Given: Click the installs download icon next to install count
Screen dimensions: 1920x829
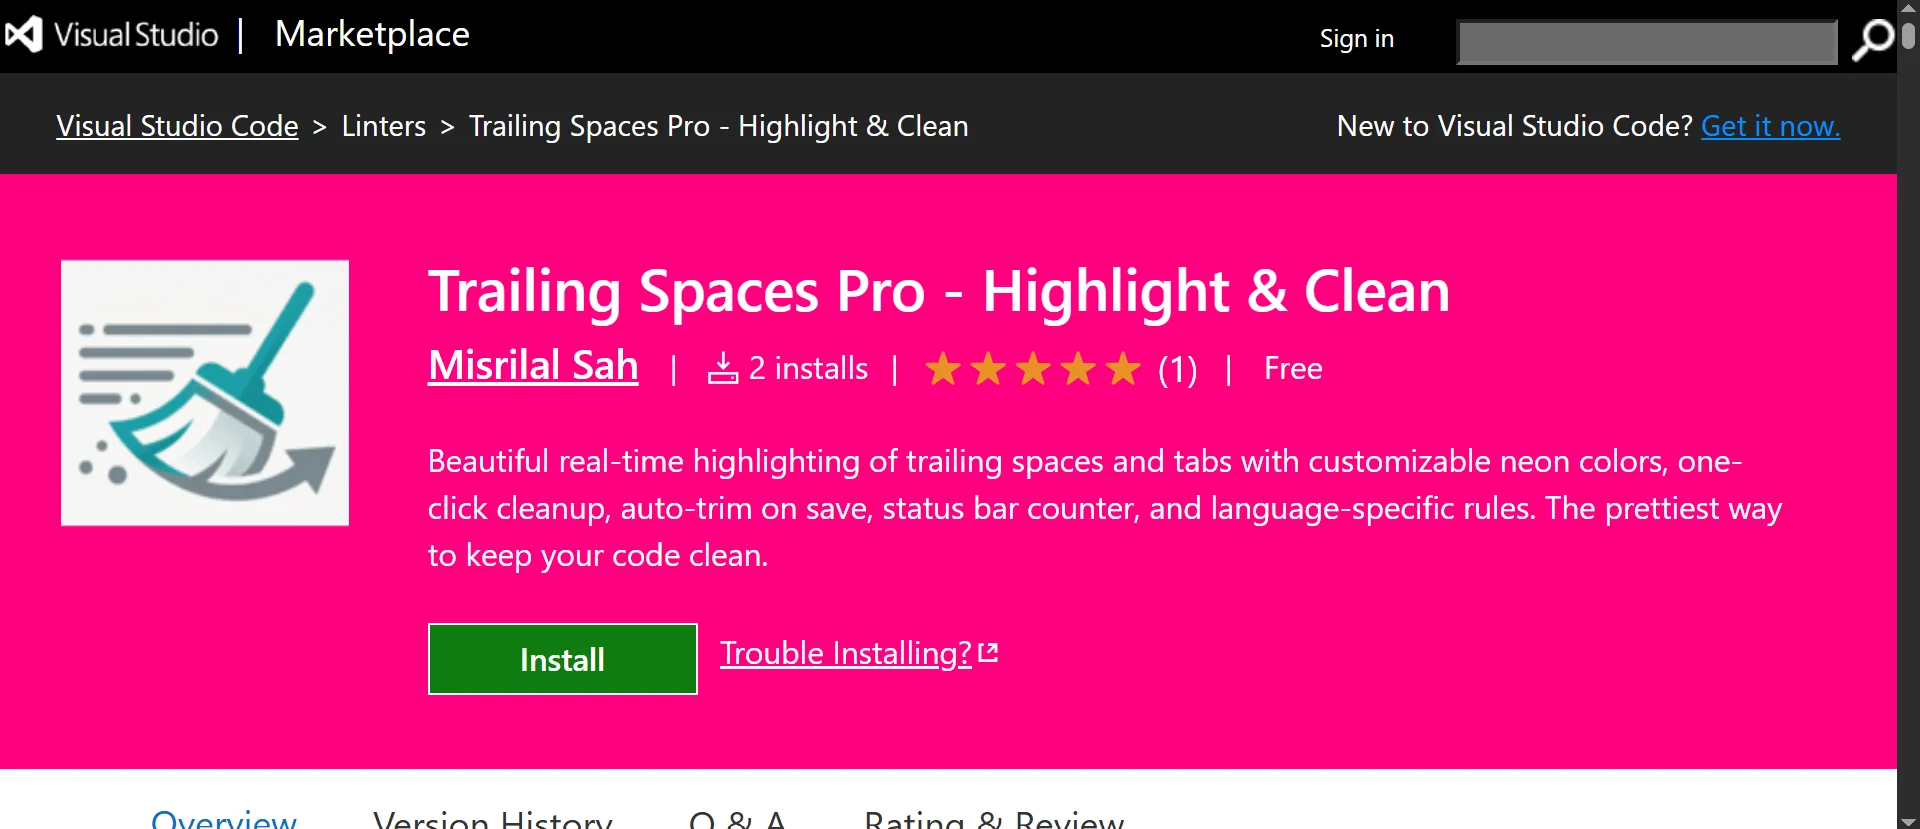Looking at the screenshot, I should (723, 368).
